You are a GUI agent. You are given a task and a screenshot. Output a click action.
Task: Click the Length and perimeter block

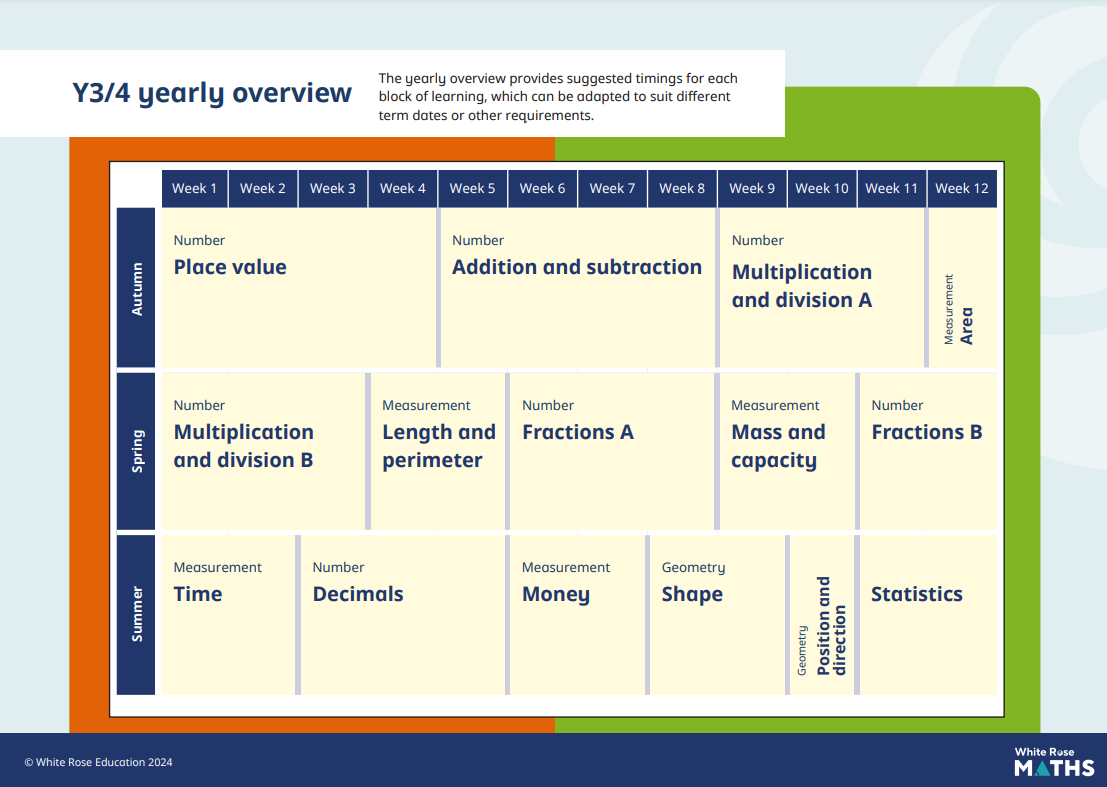[x=438, y=450]
